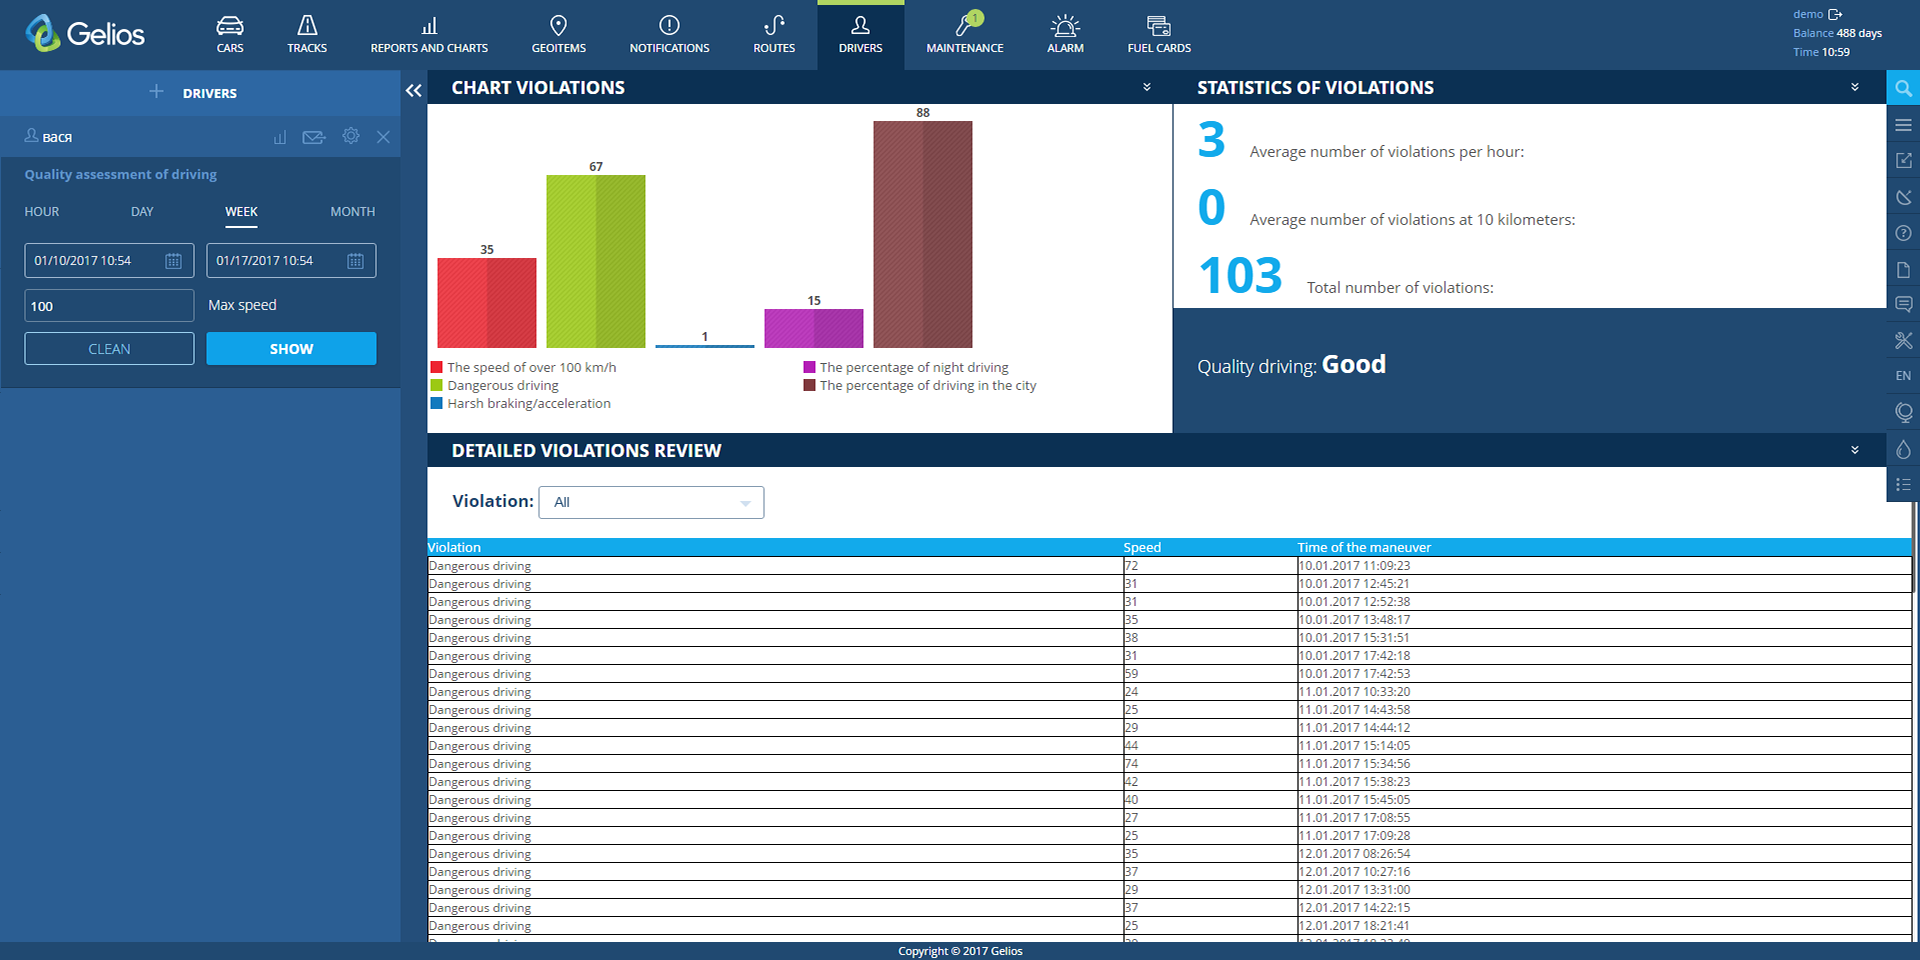This screenshot has height=960, width=1920.
Task: Collapse the Statistics of Violations panel
Action: tap(1855, 88)
